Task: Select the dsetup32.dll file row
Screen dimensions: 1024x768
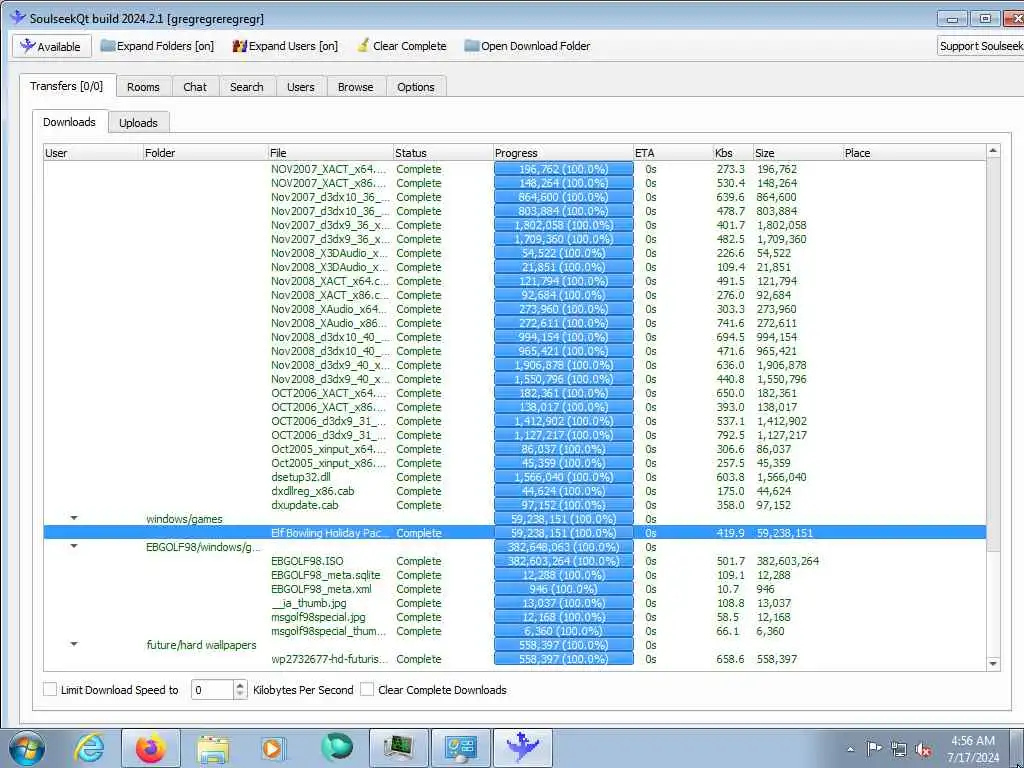Action: [515, 477]
